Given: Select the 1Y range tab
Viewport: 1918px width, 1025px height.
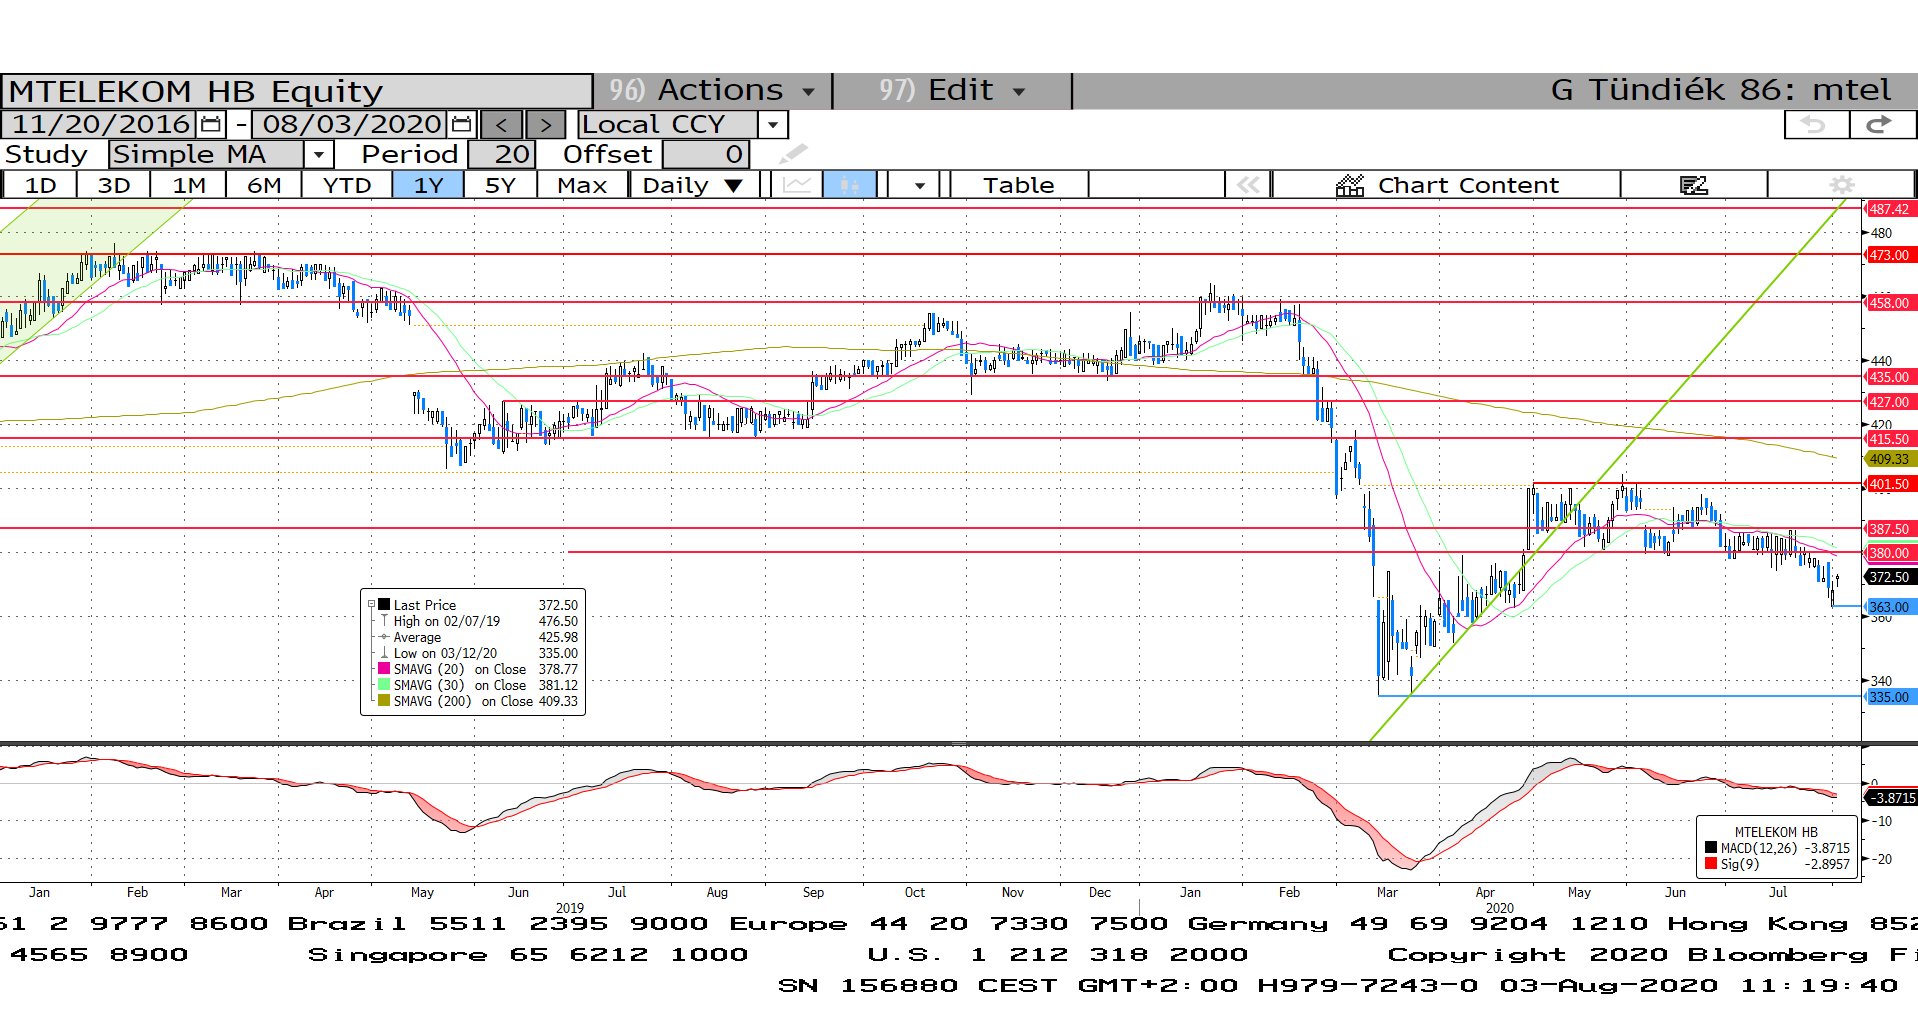Looking at the screenshot, I should coord(428,185).
